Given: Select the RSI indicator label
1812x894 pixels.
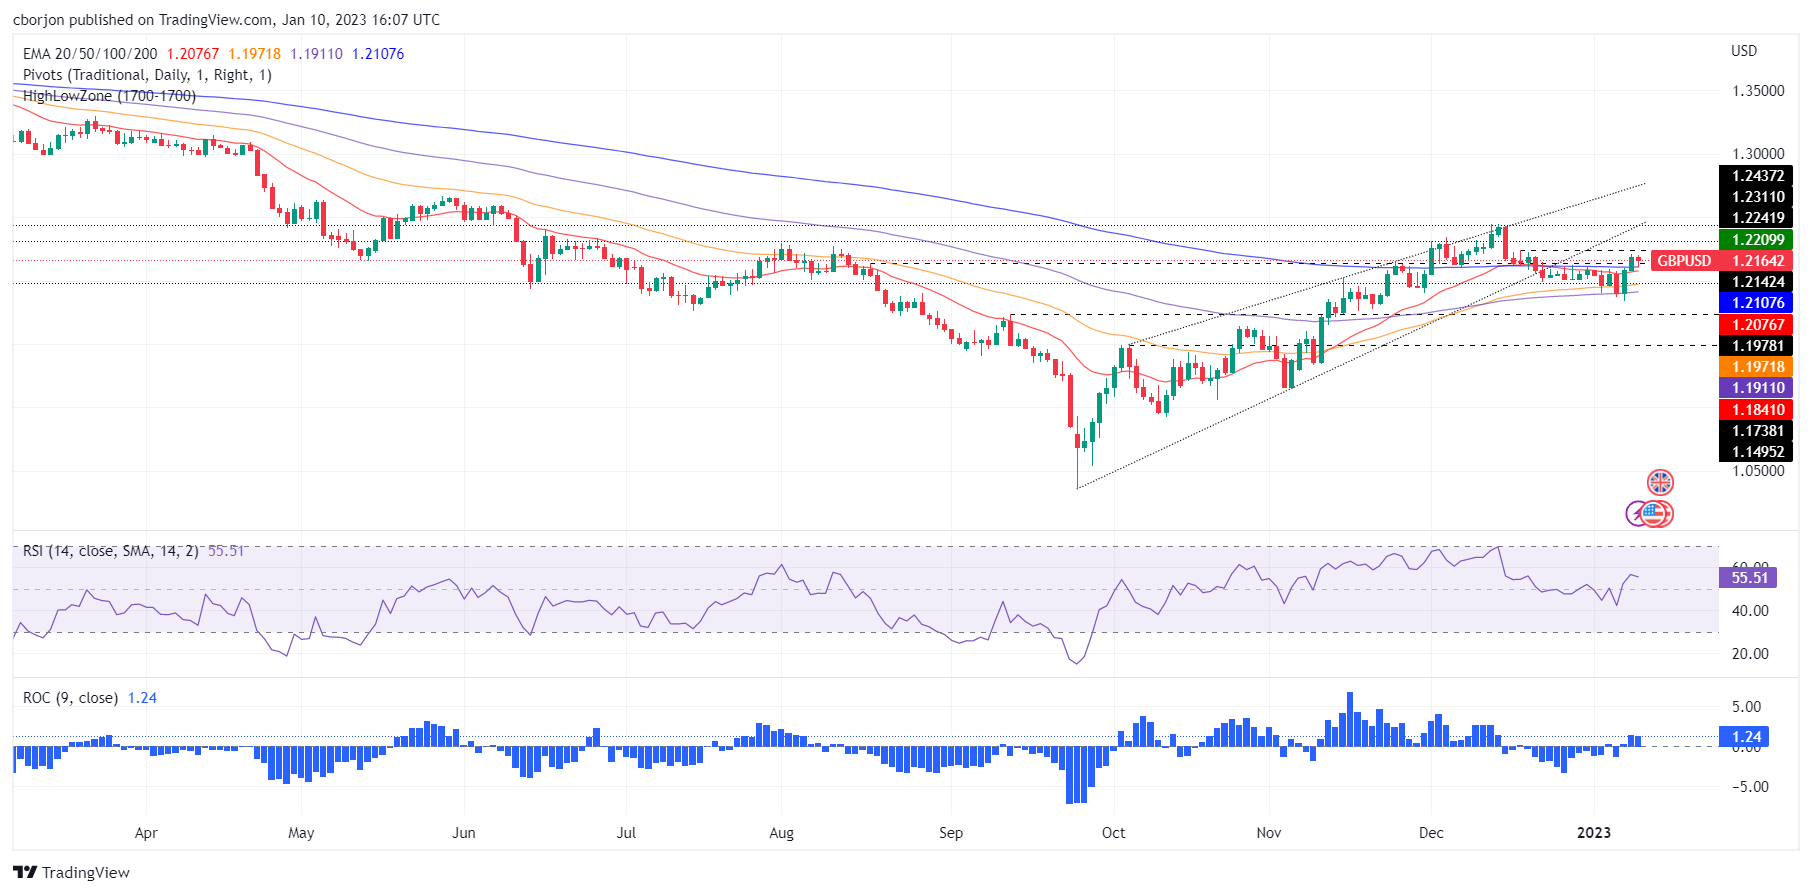Looking at the screenshot, I should click(x=111, y=551).
